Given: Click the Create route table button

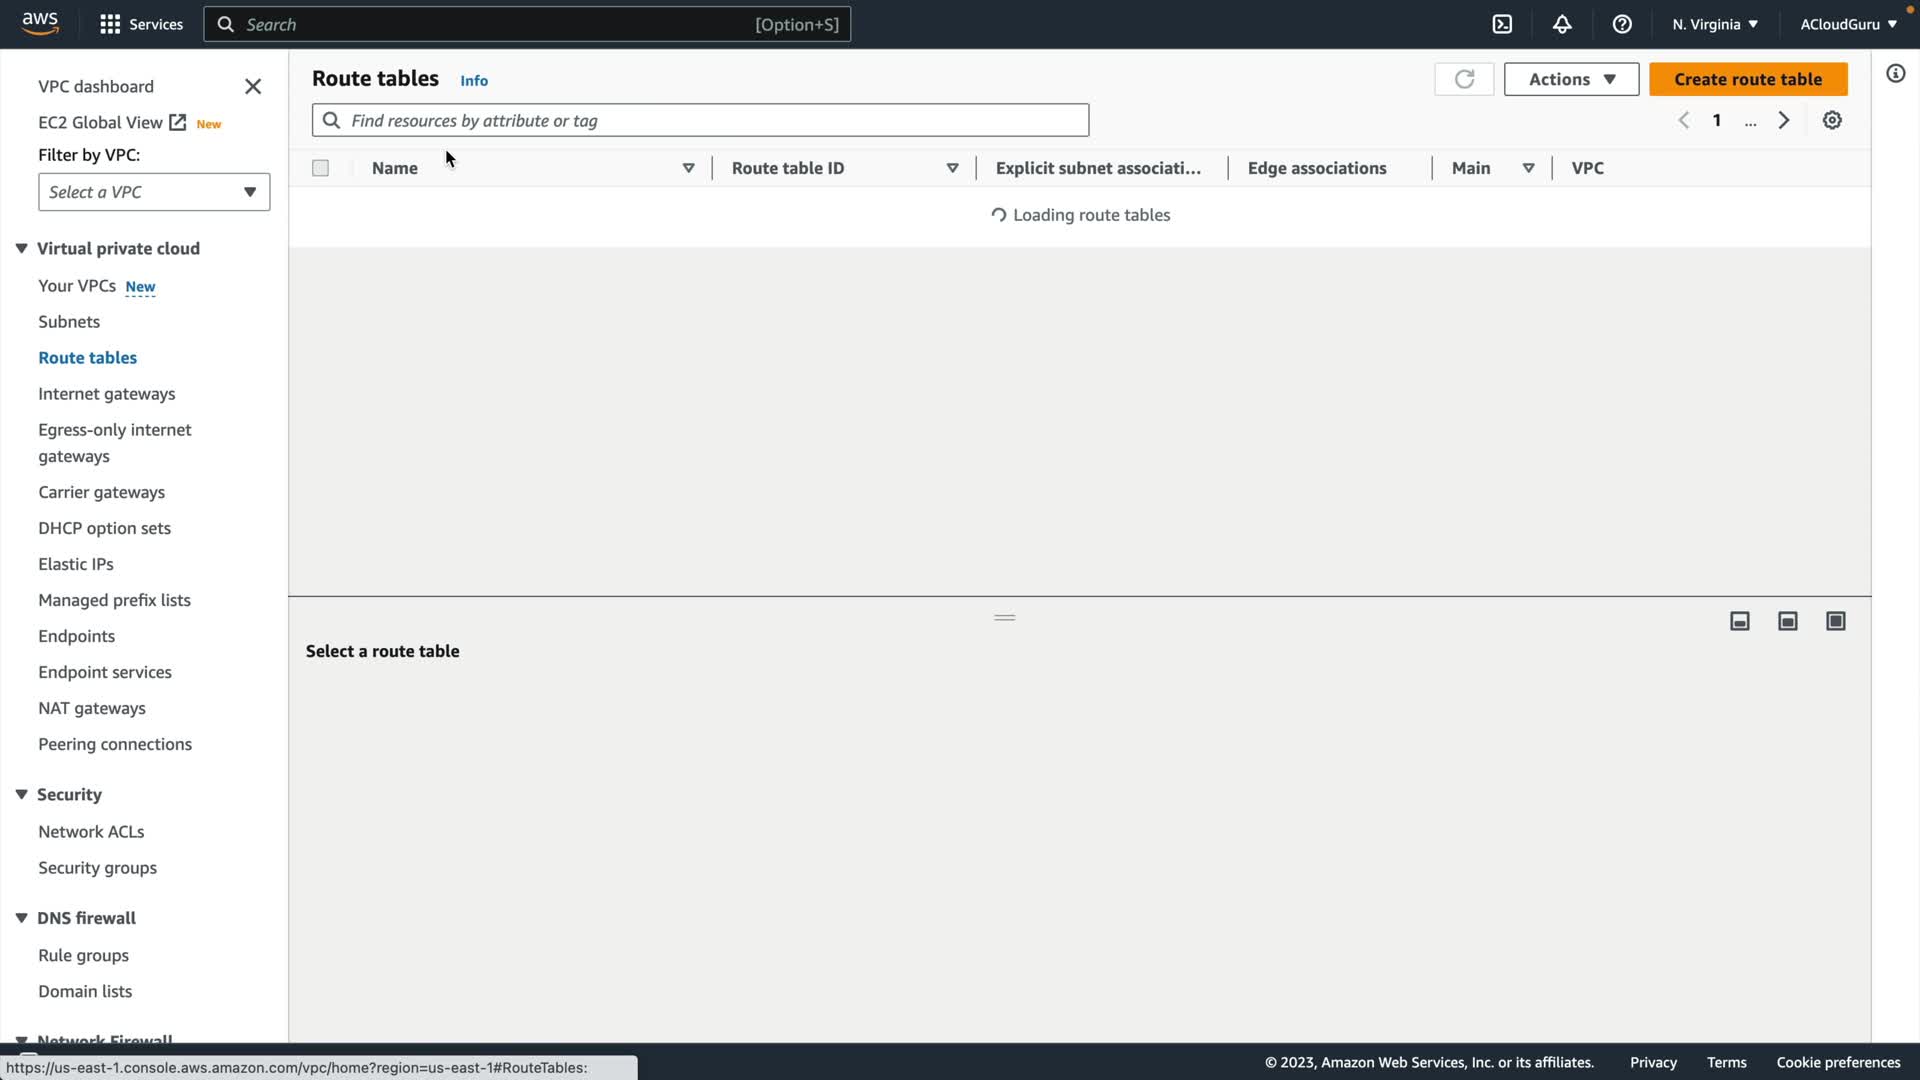Looking at the screenshot, I should tap(1748, 79).
